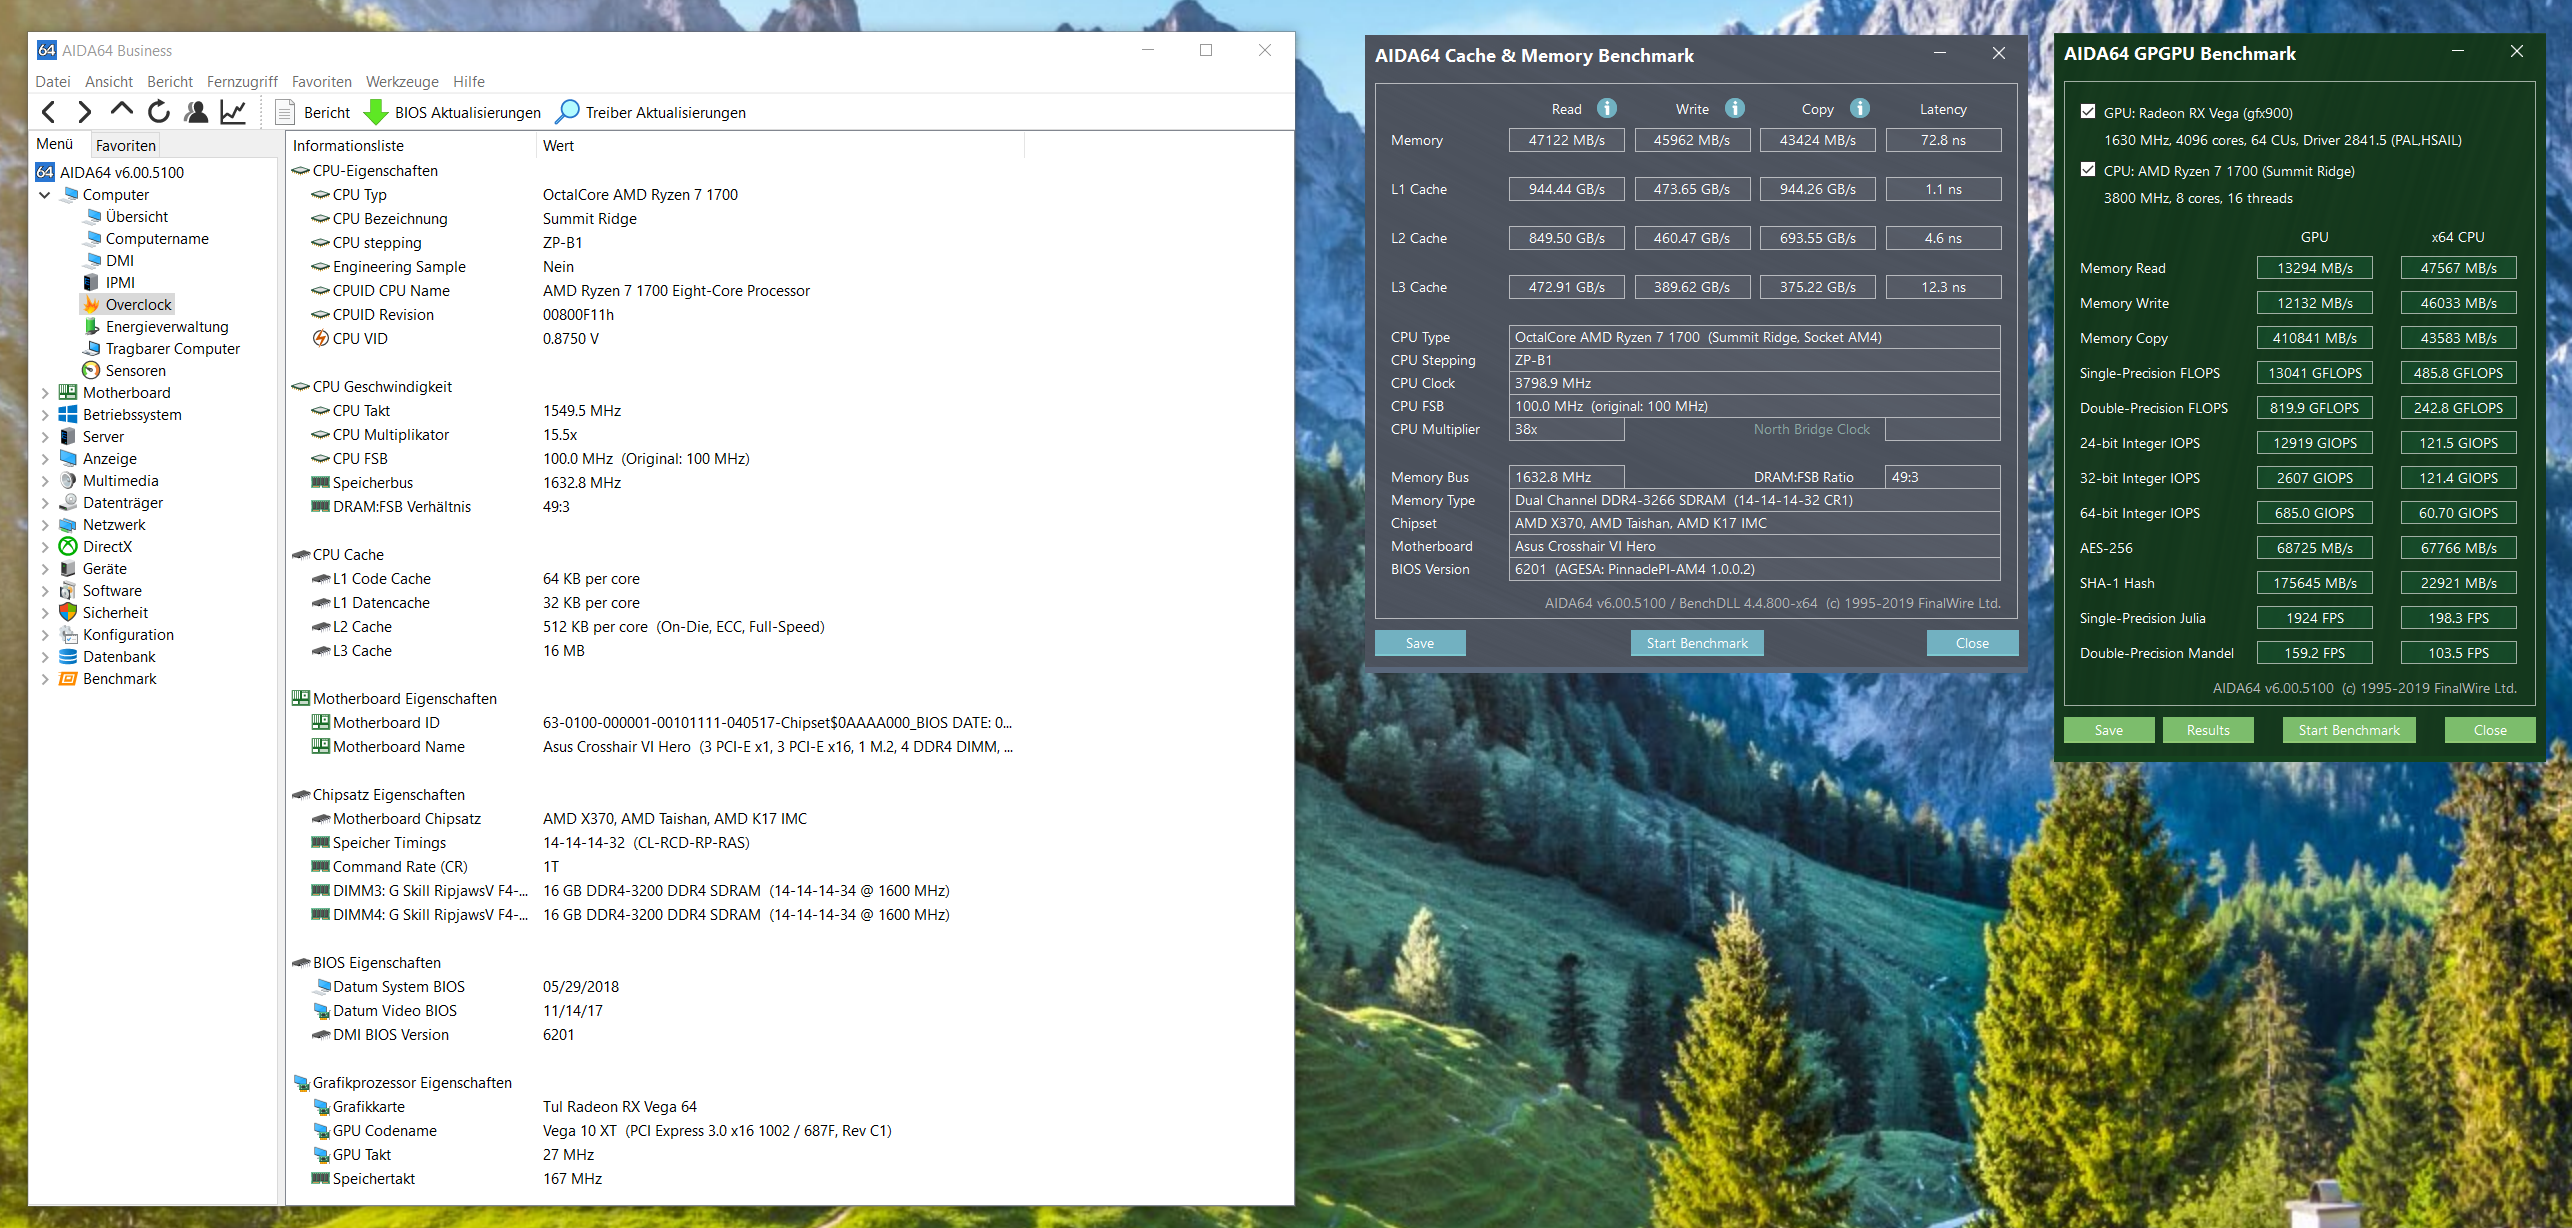
Task: Select Sensoren in the tree
Action: click(x=135, y=371)
